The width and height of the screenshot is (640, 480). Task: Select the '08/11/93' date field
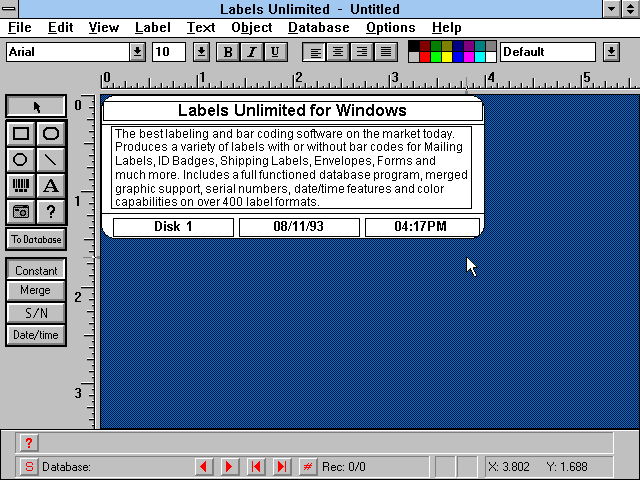point(299,227)
